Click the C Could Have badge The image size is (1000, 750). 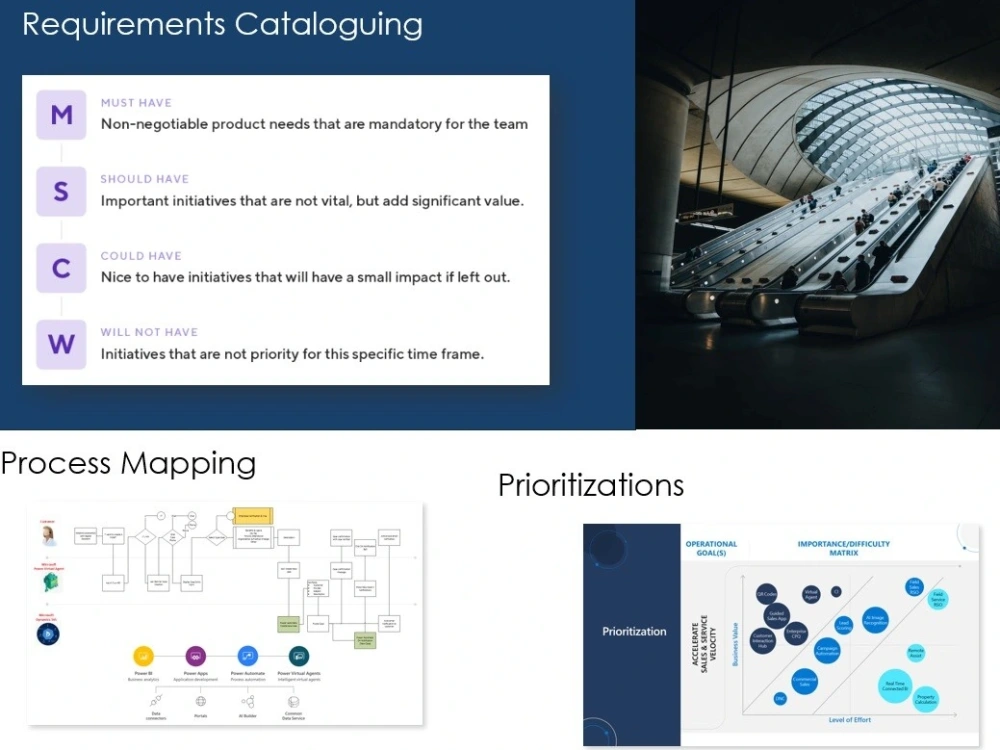tap(60, 268)
